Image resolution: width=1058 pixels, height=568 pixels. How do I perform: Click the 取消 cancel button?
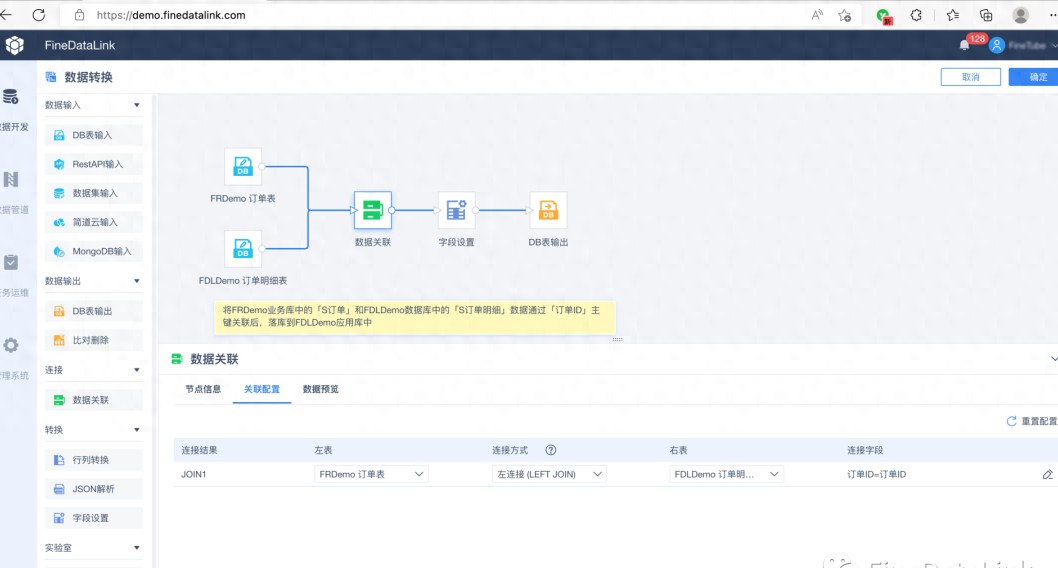pyautogui.click(x=970, y=77)
